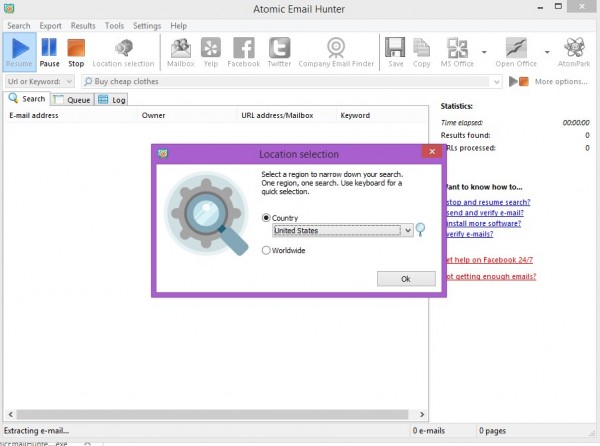Image resolution: width=600 pixels, height=446 pixels.
Task: Open the Open Office export arrow menu
Action: (x=547, y=52)
